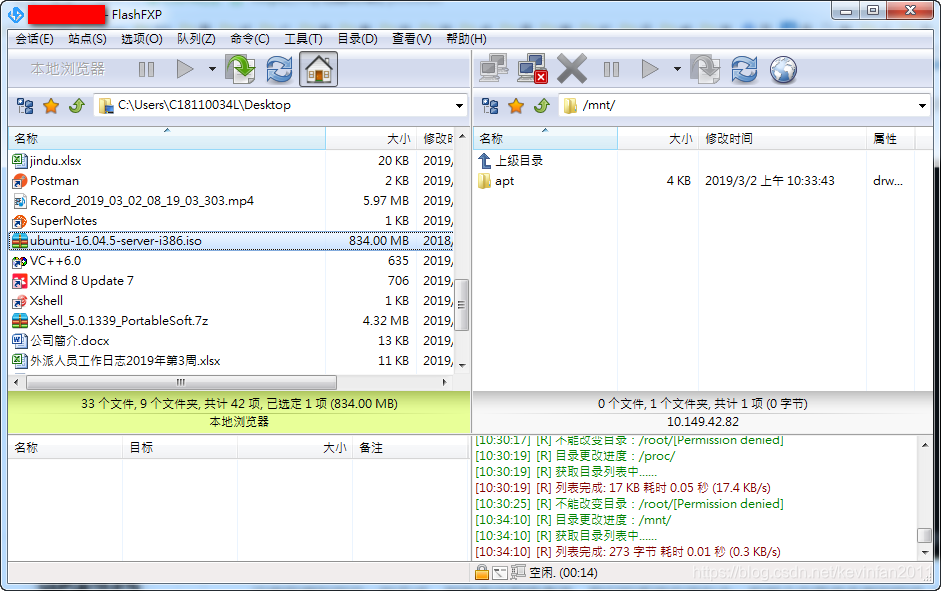Select Record_2019_03_02 mp4 file
Viewport: 941px width, 591px height.
(x=231, y=200)
